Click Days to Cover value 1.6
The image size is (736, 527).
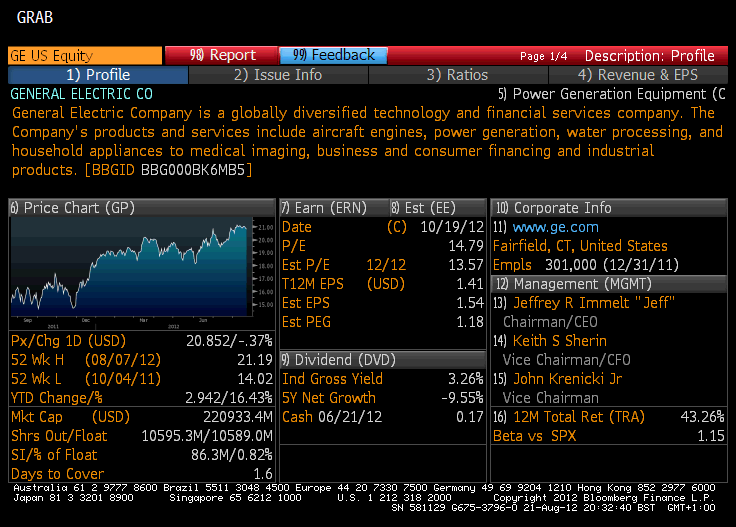(x=263, y=474)
